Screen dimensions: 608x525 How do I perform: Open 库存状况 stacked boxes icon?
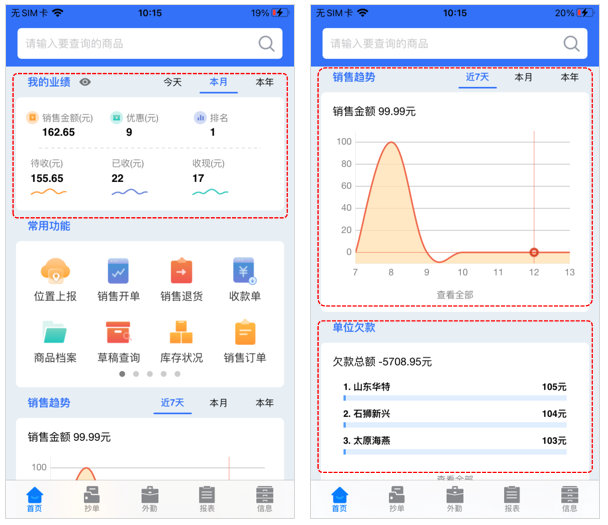pos(181,332)
